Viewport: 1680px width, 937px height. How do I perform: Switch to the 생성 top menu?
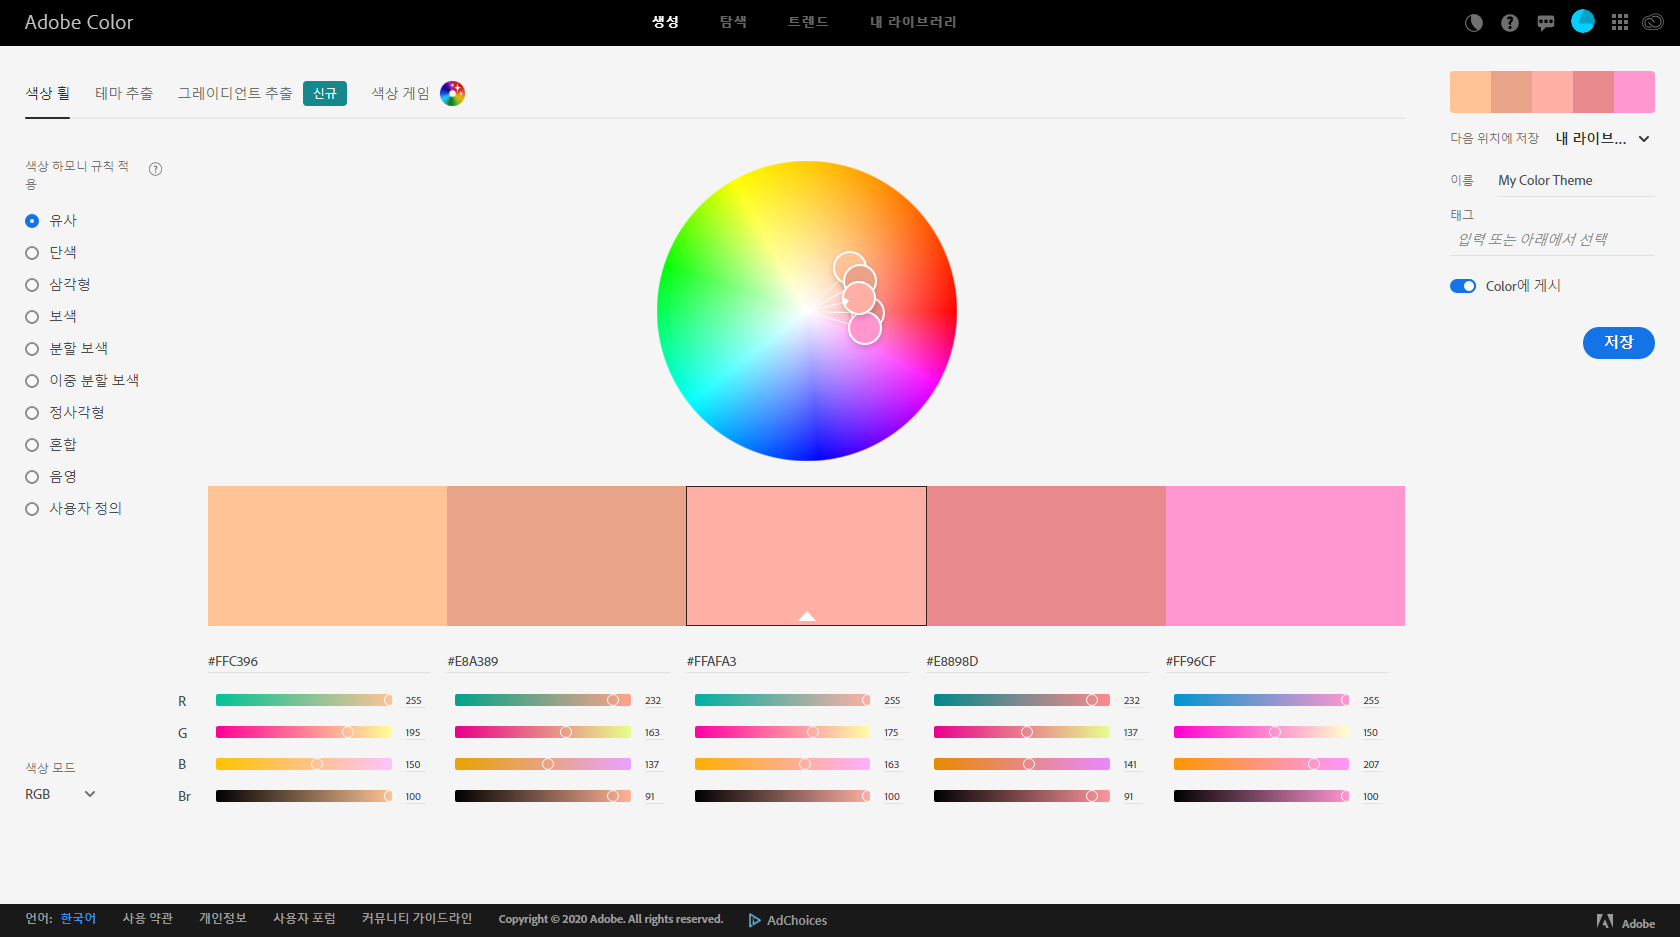click(665, 22)
